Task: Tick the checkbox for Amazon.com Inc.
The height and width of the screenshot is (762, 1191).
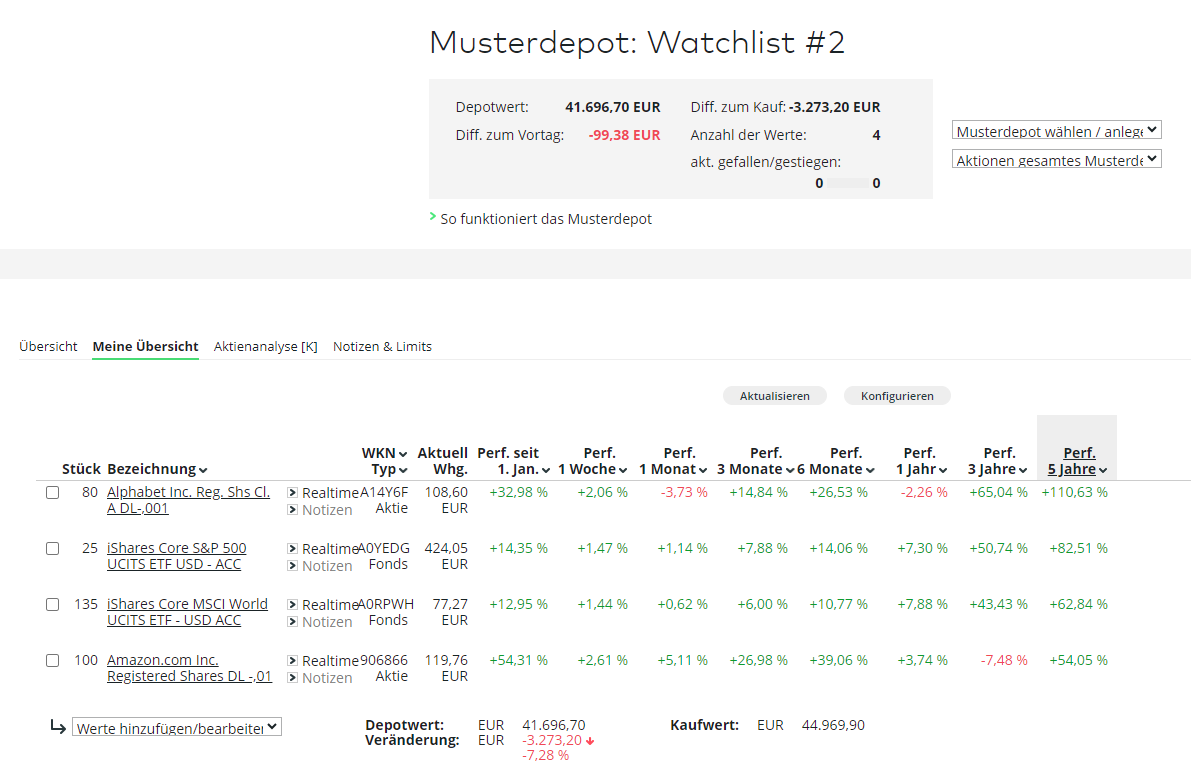Action: [x=52, y=661]
